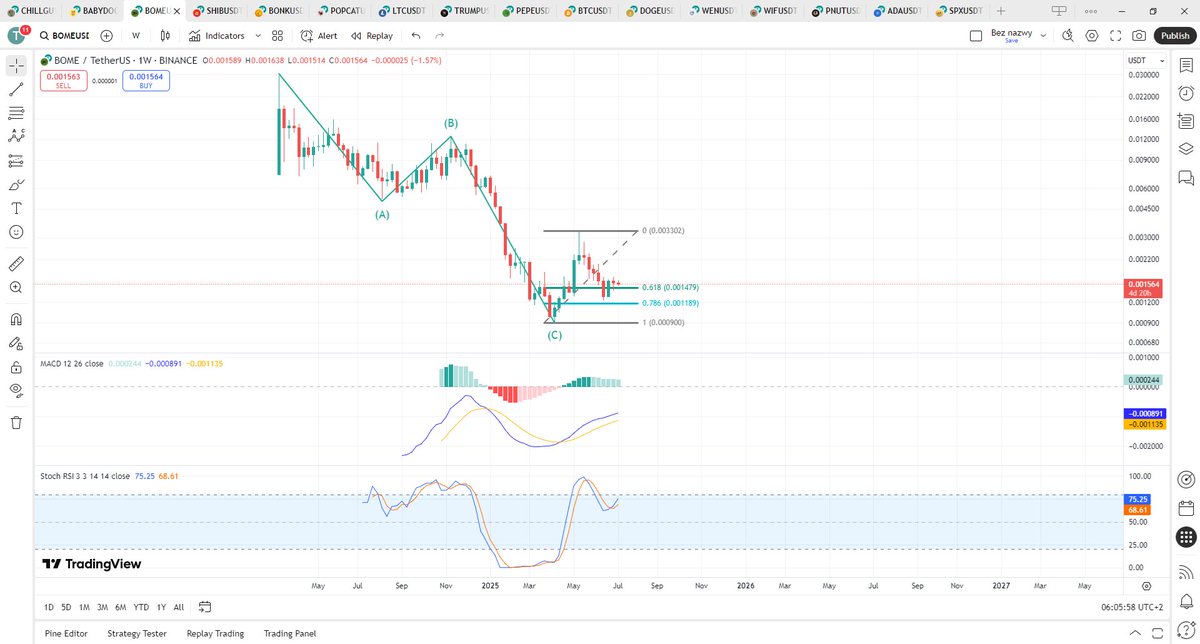Open the calendar panel icon

(x=1186, y=508)
